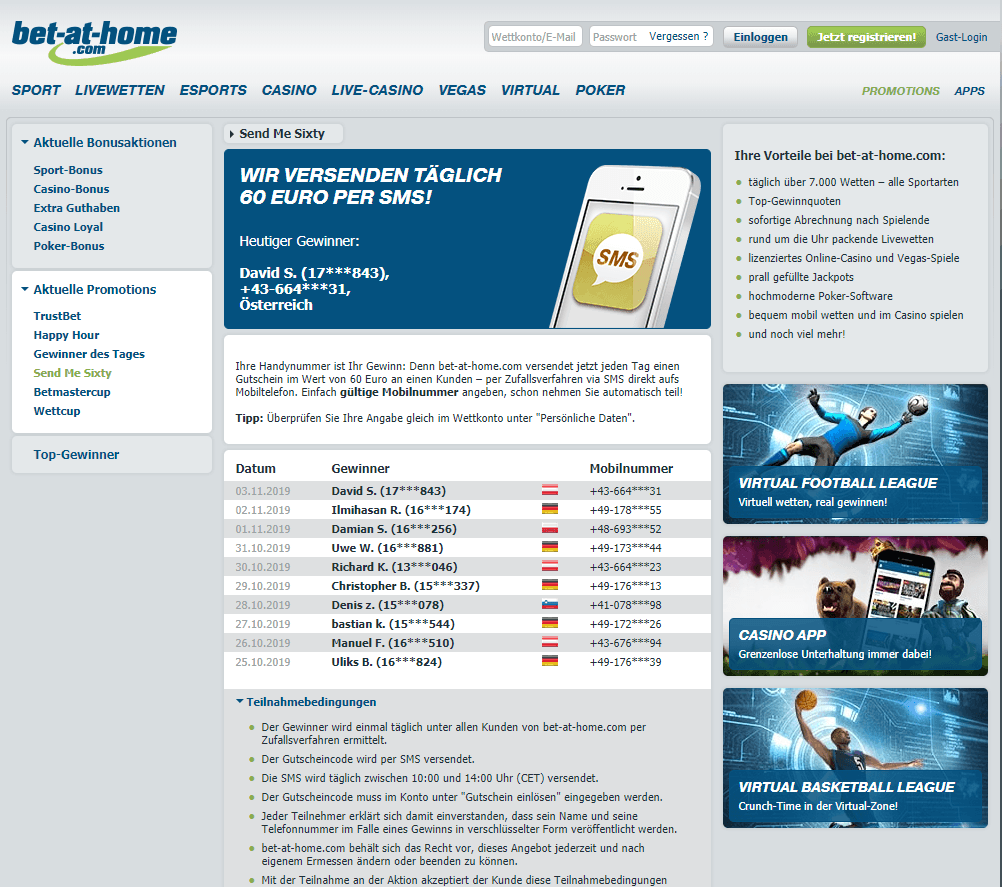Open the VEGAS section
The height and width of the screenshot is (887, 1002).
[462, 90]
